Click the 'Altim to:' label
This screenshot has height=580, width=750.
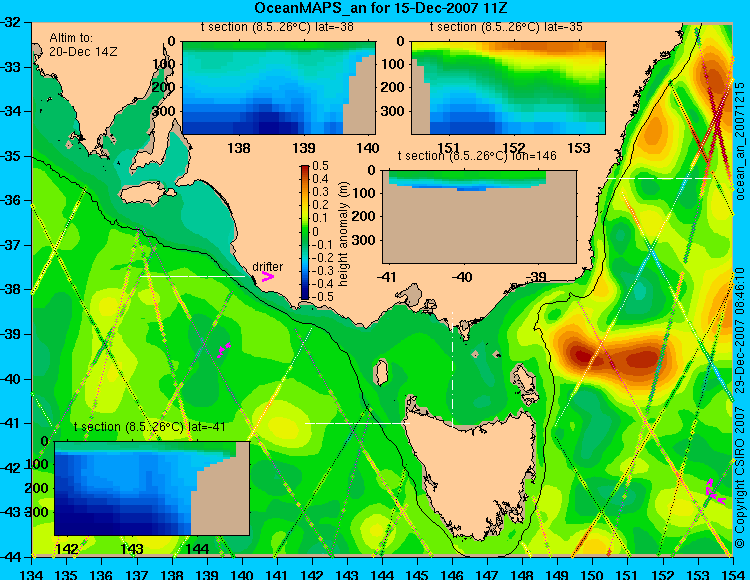point(71,38)
